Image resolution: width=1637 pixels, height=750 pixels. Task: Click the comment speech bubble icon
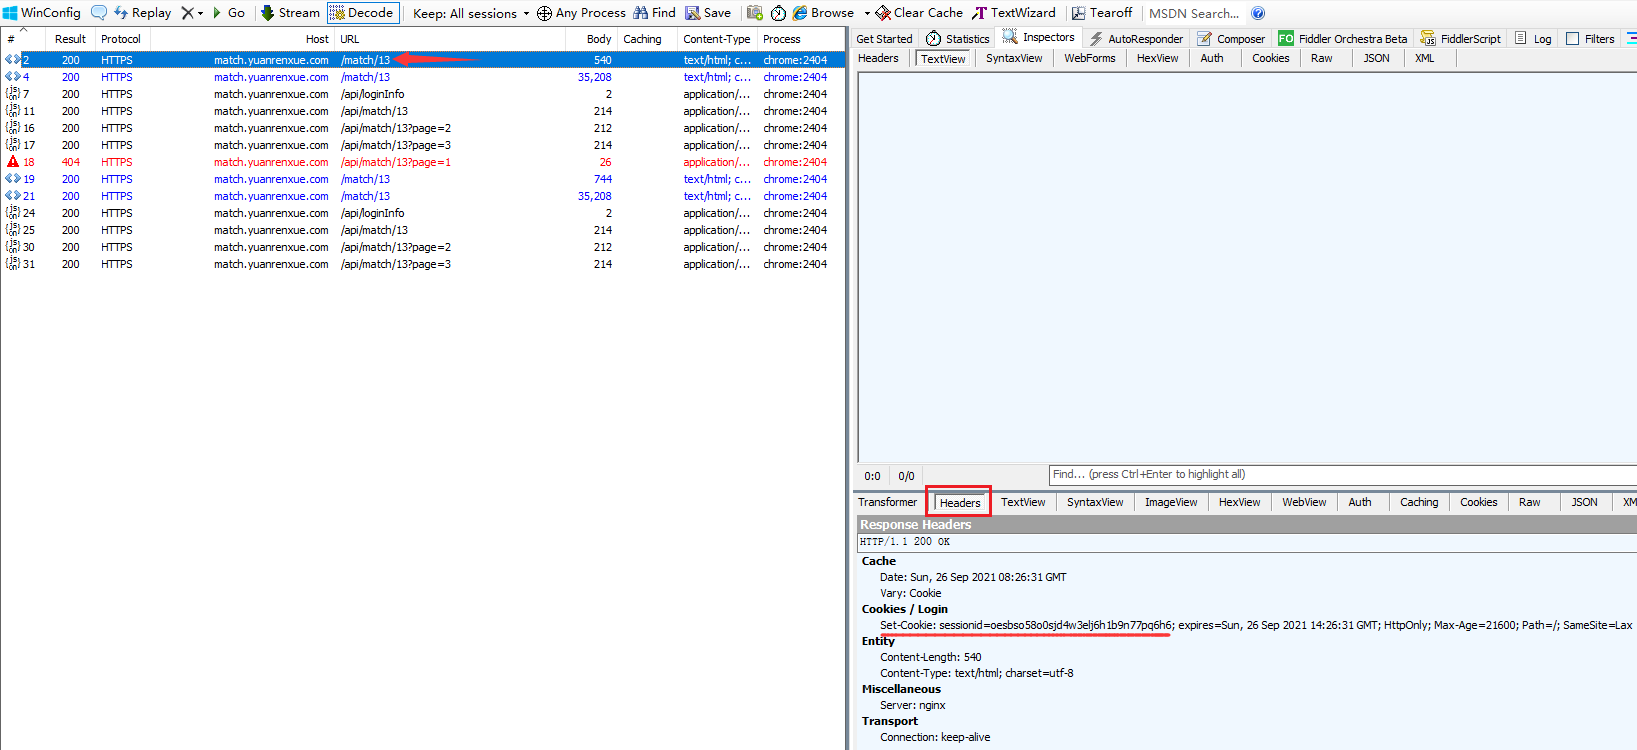click(99, 13)
